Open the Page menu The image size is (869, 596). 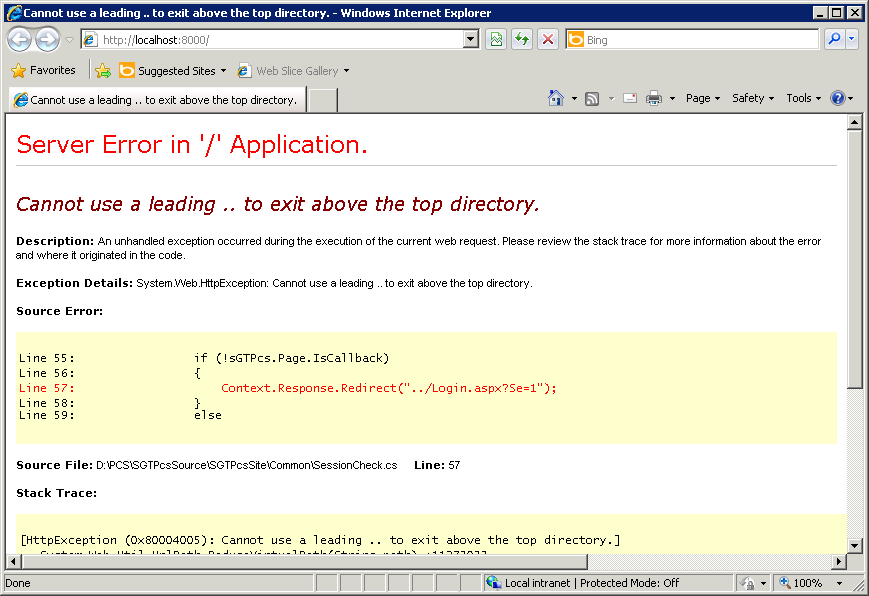[x=702, y=98]
